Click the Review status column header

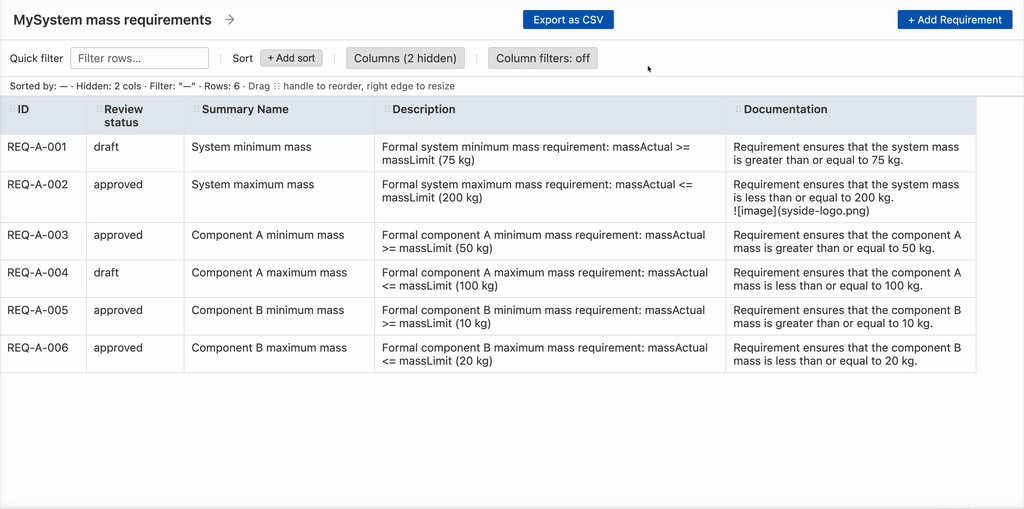tap(135, 116)
